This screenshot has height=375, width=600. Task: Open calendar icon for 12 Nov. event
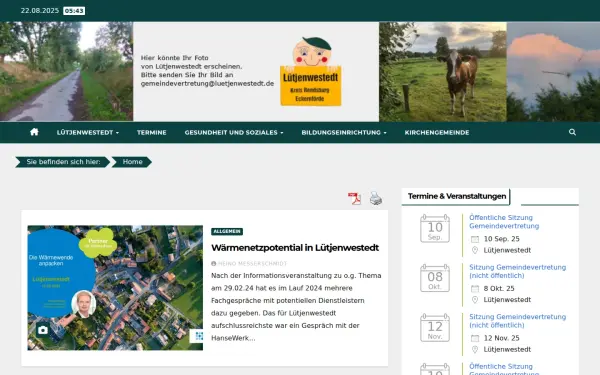click(435, 328)
